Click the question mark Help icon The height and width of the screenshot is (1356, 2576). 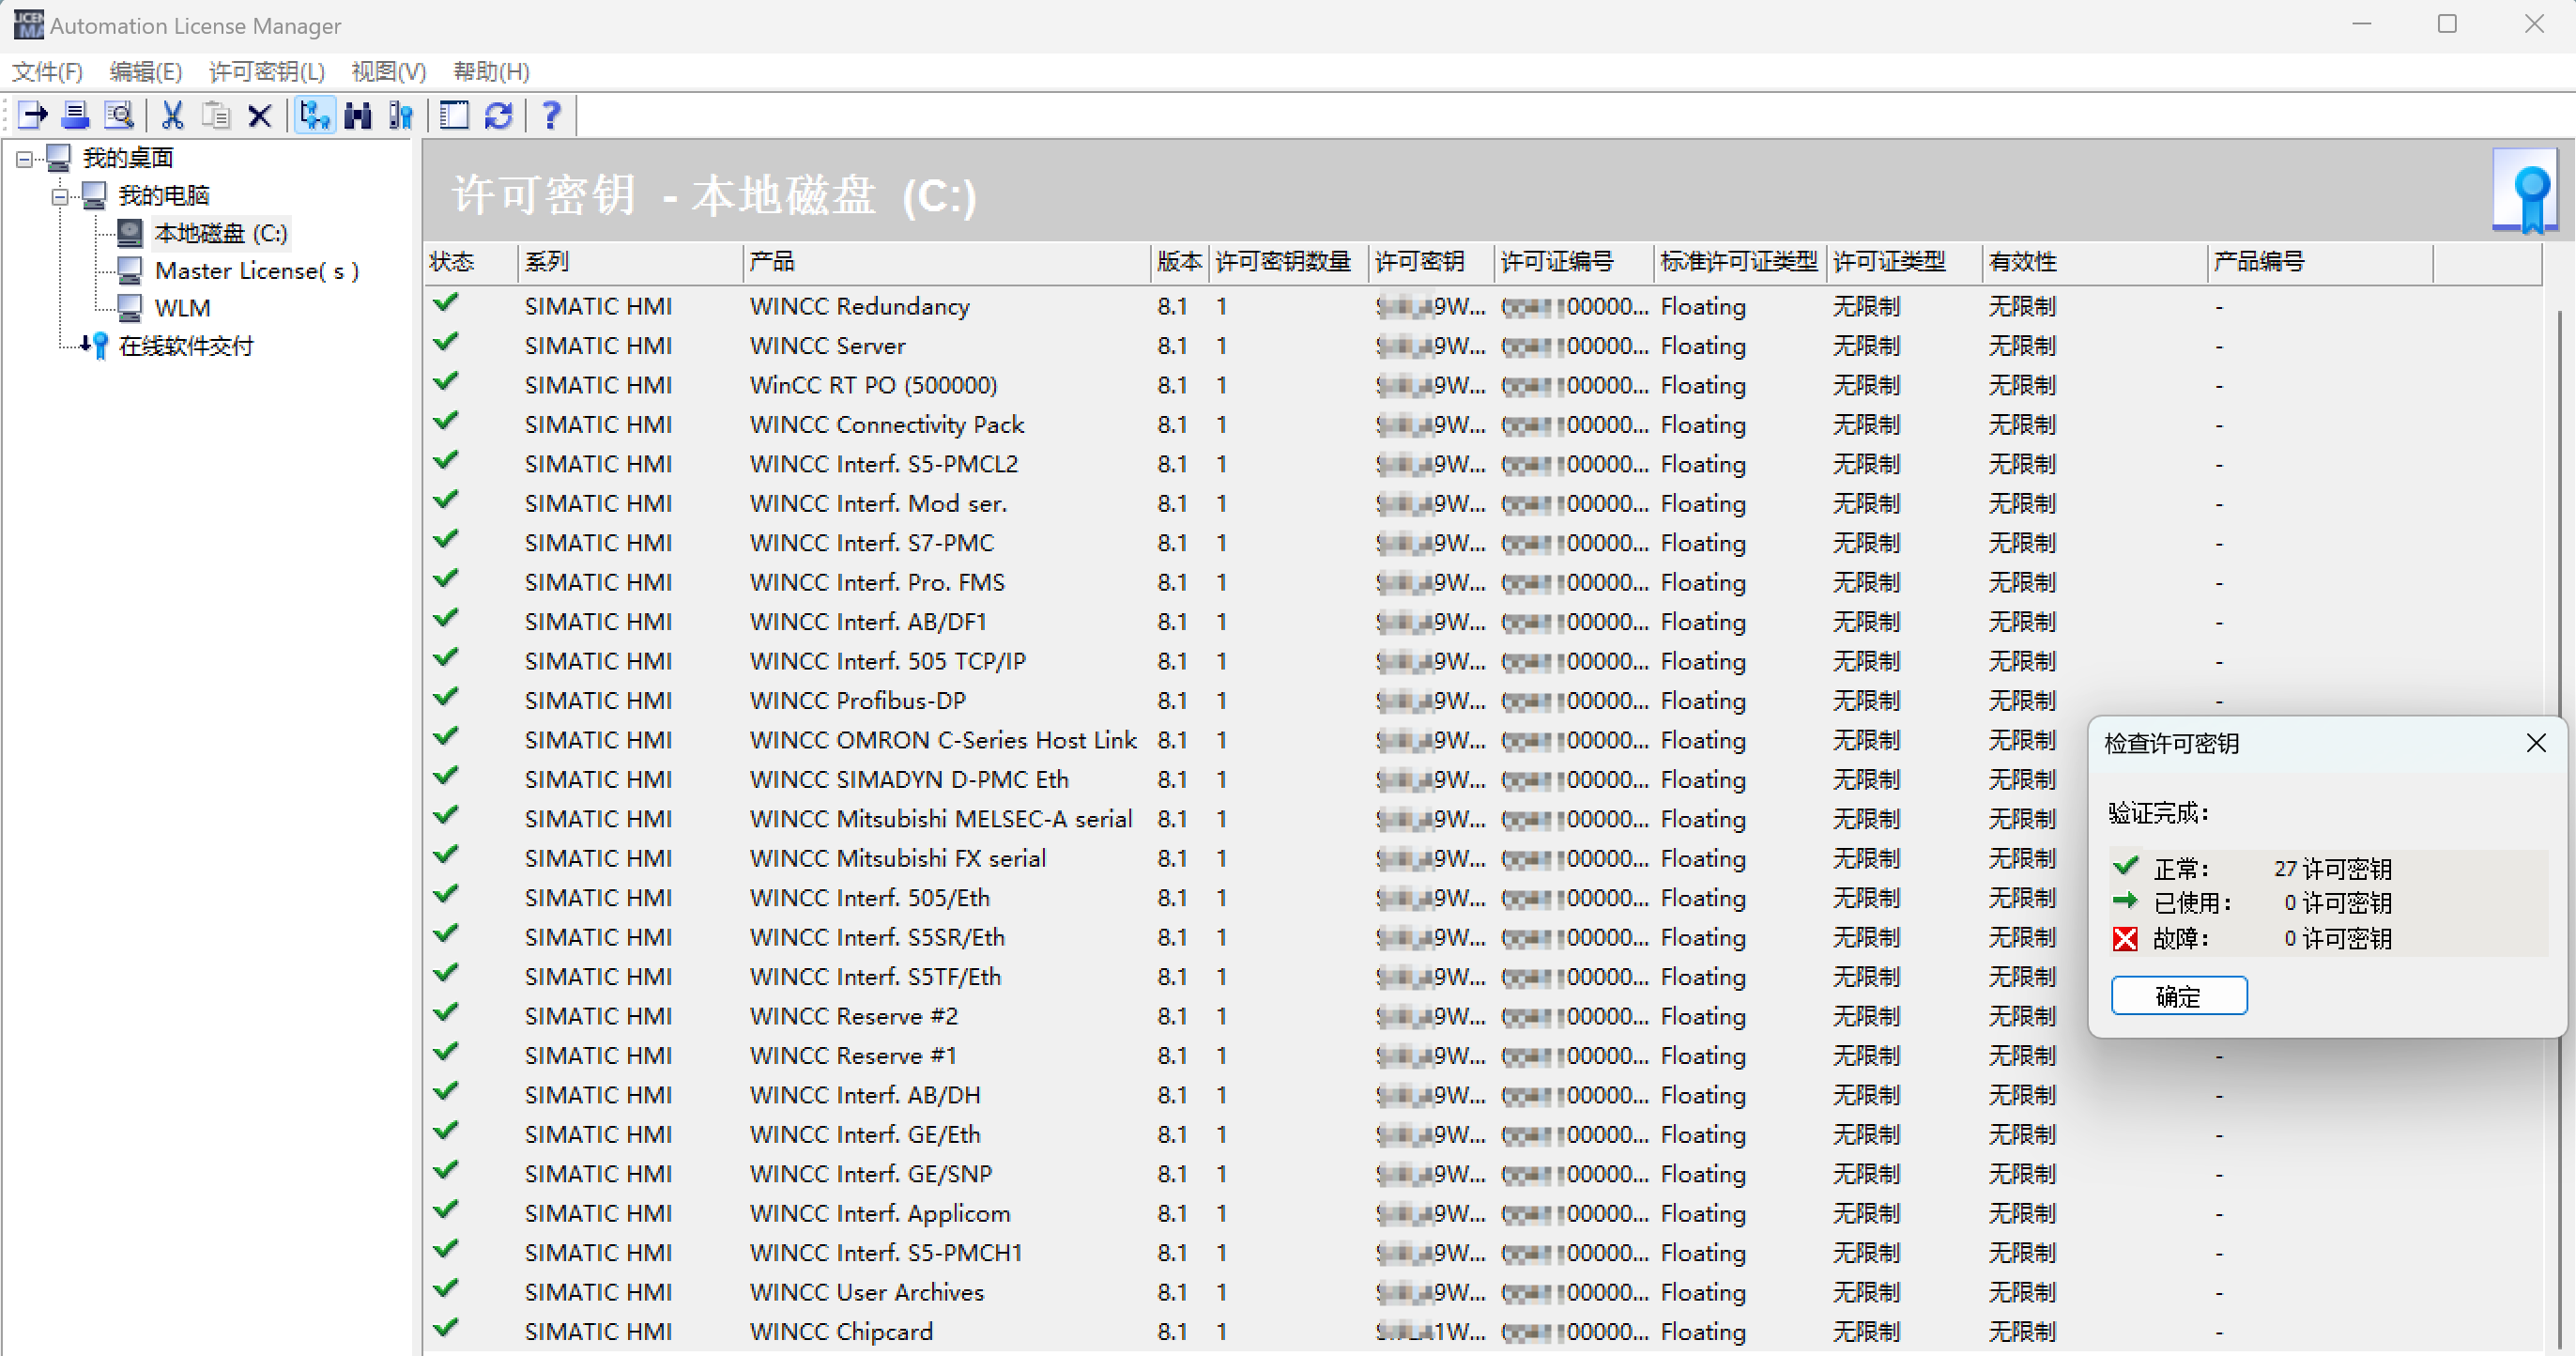[550, 116]
